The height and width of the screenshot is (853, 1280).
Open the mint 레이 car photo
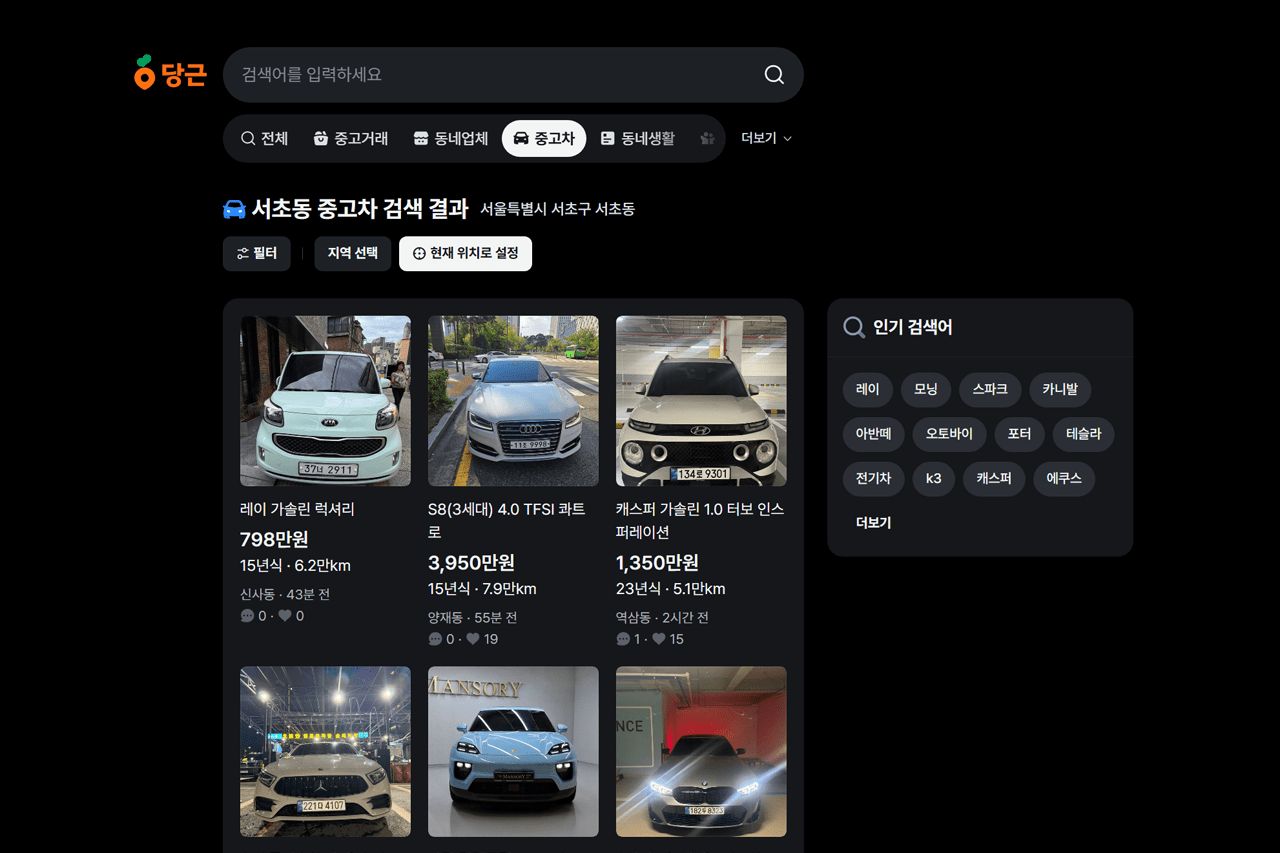click(x=325, y=401)
